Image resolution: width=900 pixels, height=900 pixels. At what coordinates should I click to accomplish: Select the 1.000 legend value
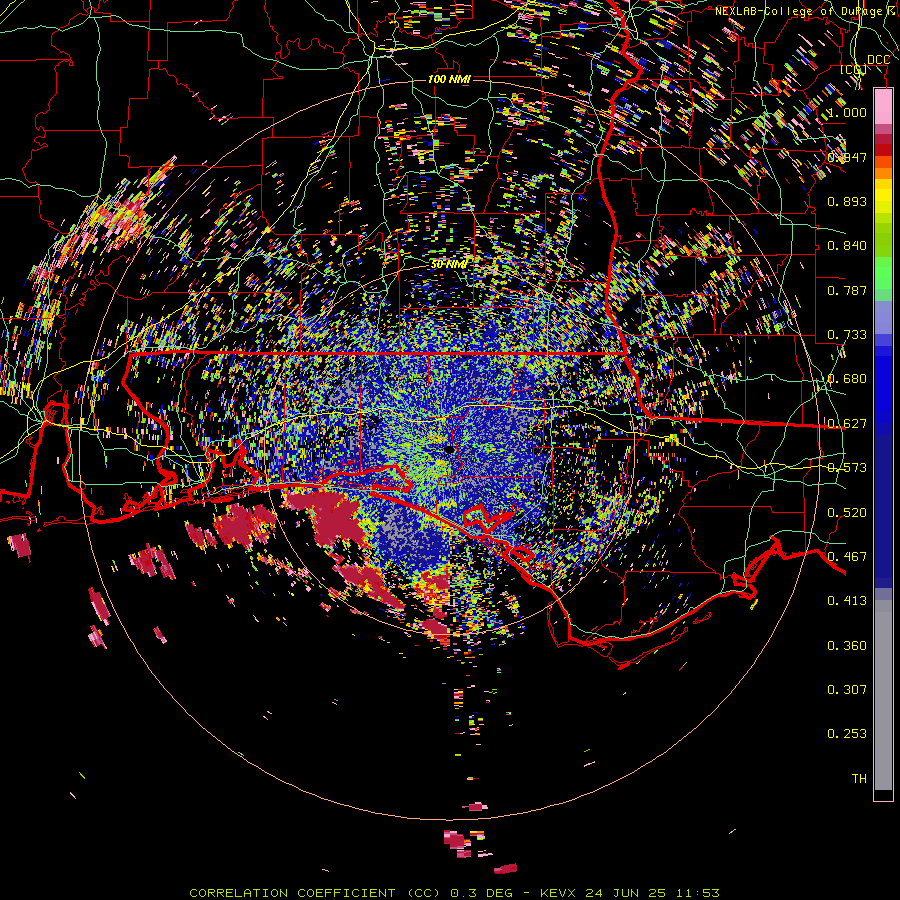click(847, 112)
